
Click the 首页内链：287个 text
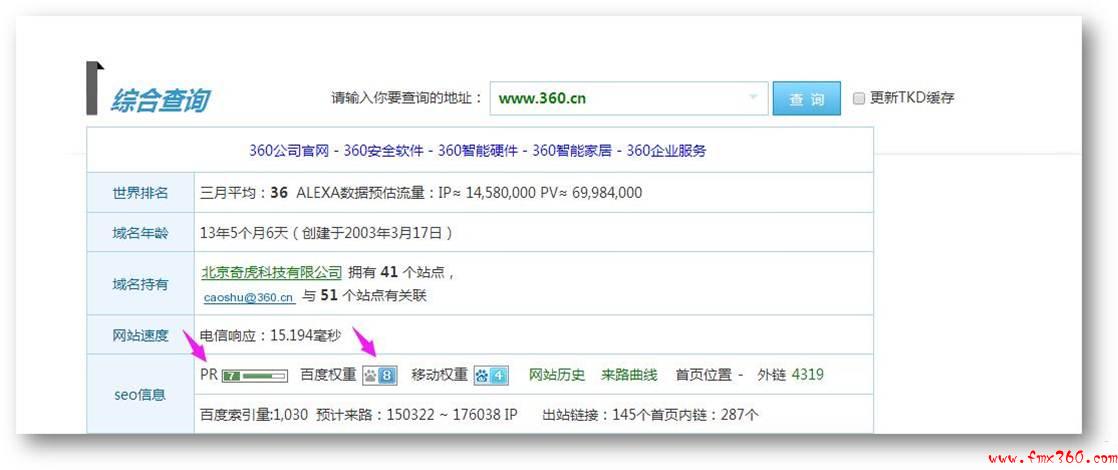(703, 414)
